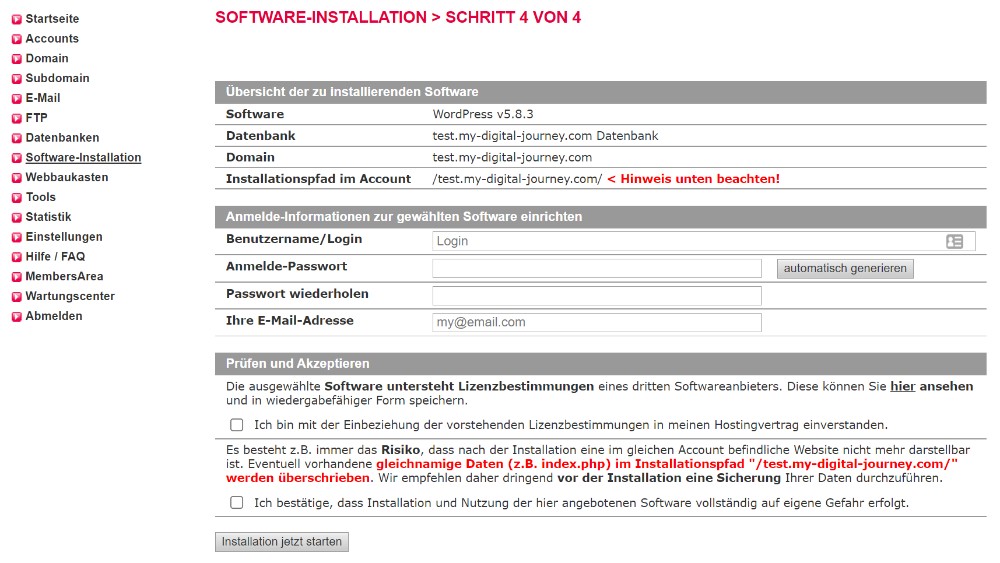Click the arrow icon beside Statistik
This screenshot has height=563, width=1000.
coord(16,217)
